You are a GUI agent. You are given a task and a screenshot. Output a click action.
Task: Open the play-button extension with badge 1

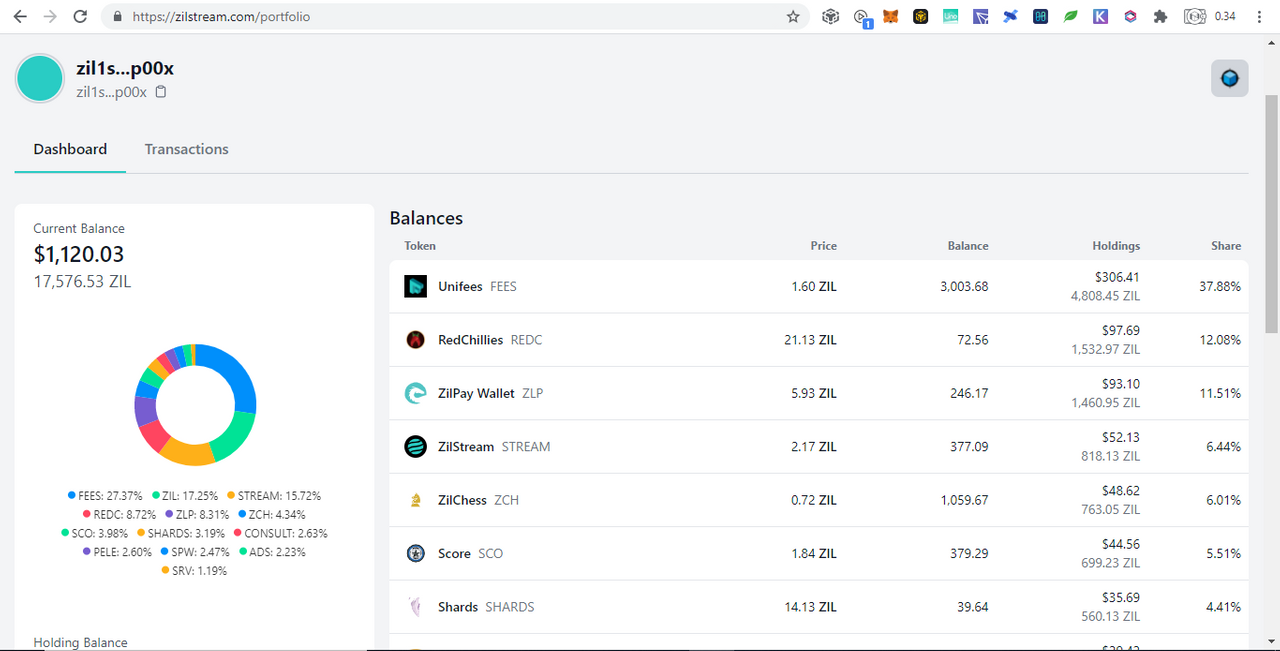(x=862, y=17)
